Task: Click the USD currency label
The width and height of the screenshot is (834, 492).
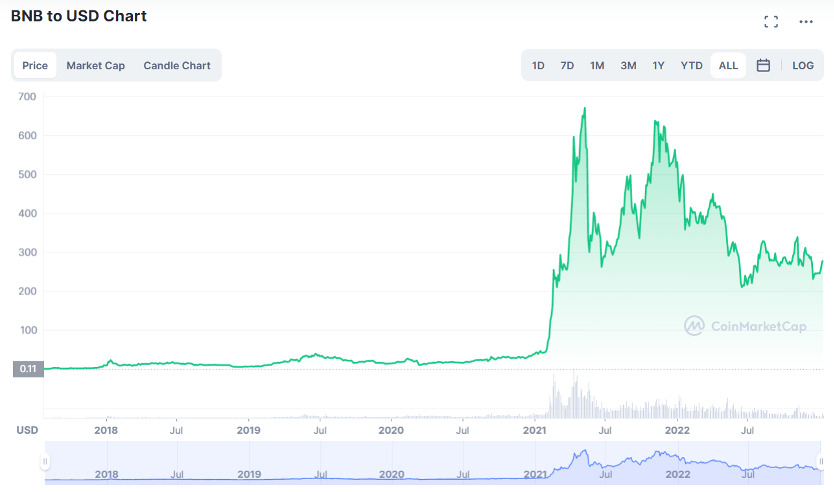Action: pos(27,430)
